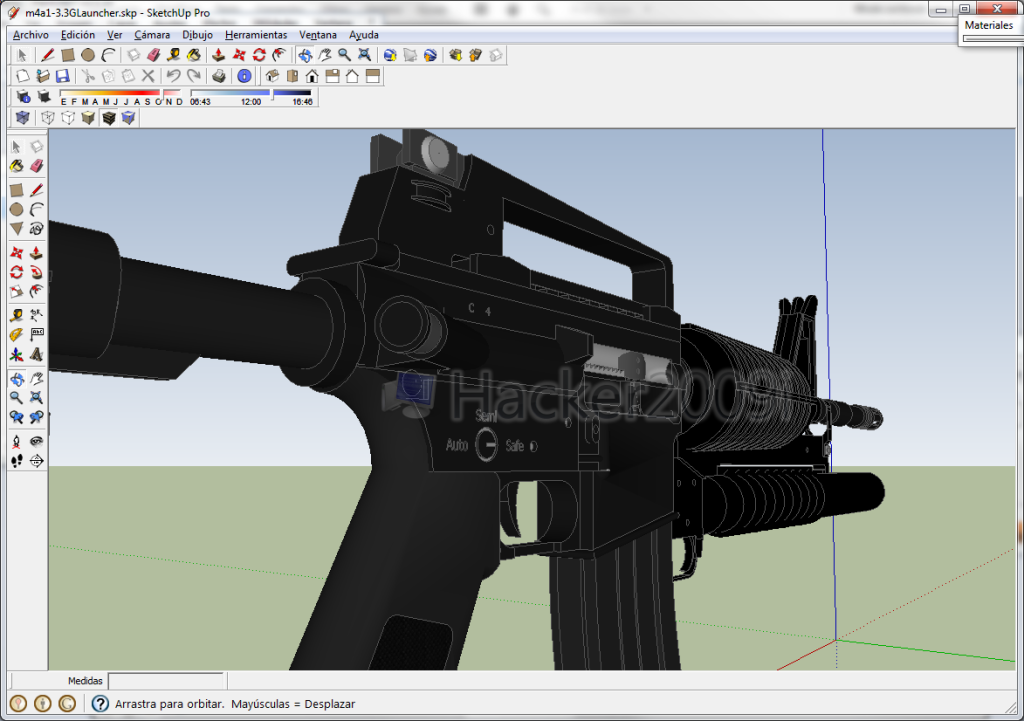Select the Pan hand tool in left palette

point(37,379)
